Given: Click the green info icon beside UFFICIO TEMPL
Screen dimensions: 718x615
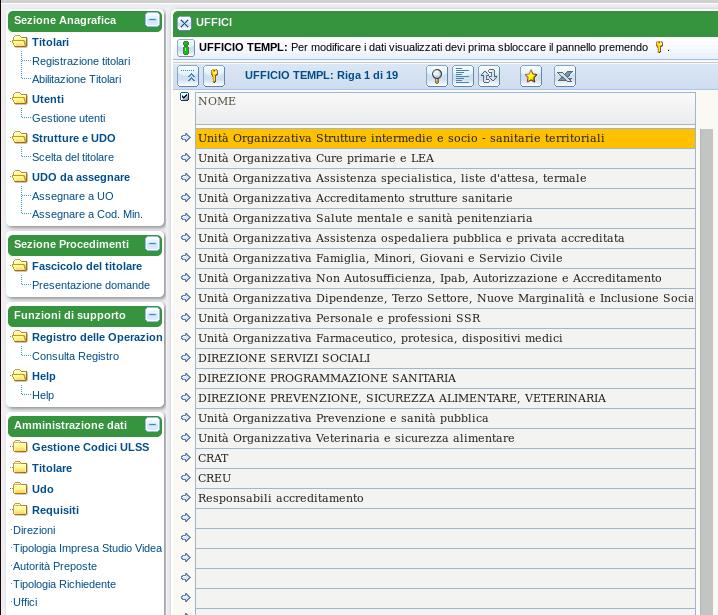Looking at the screenshot, I should click(185, 48).
